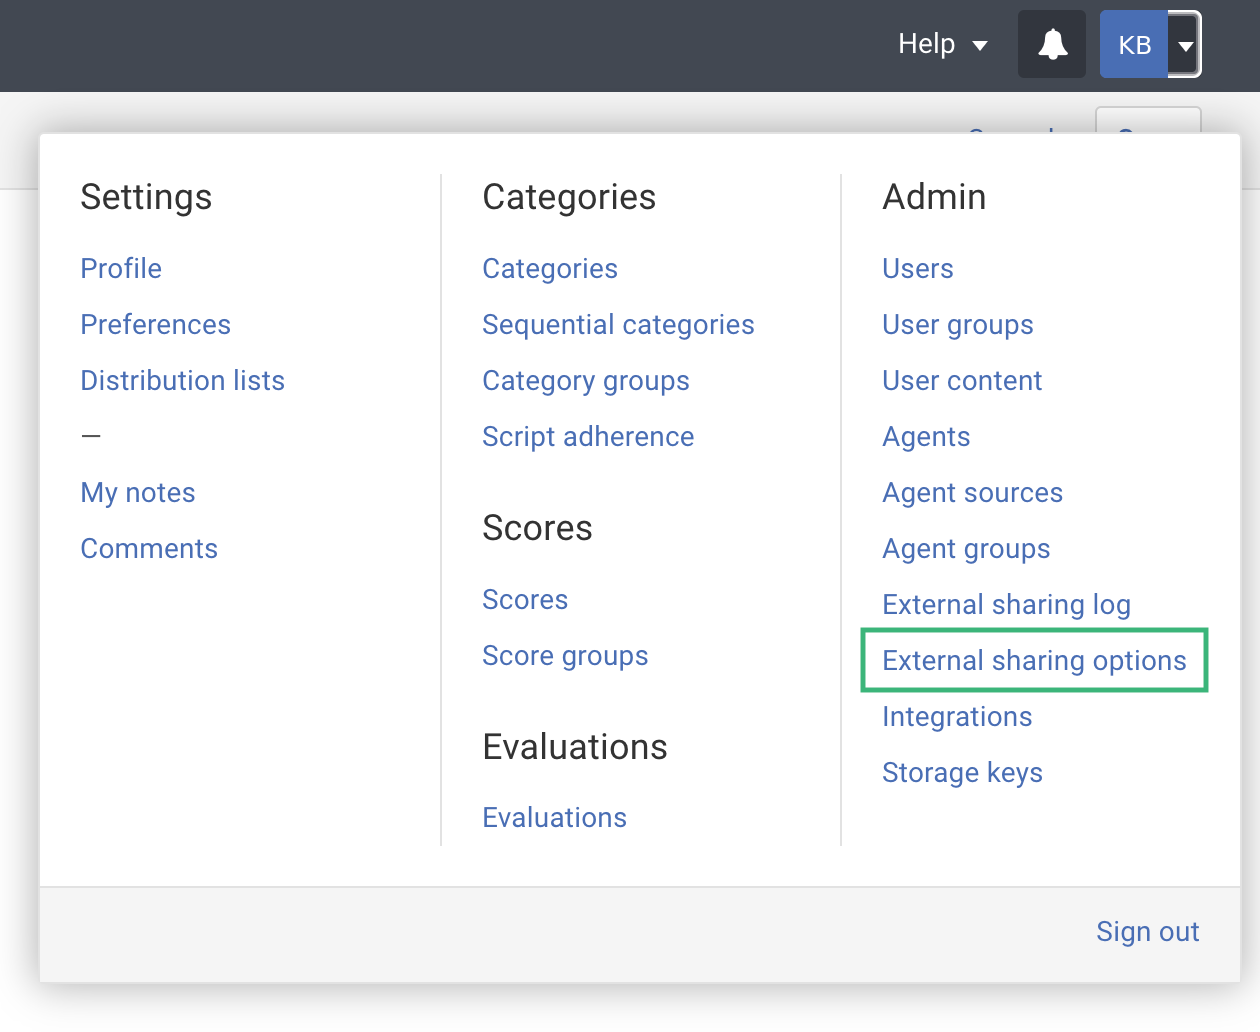This screenshot has width=1260, height=1032.
Task: Sign out of the account
Action: click(1147, 932)
